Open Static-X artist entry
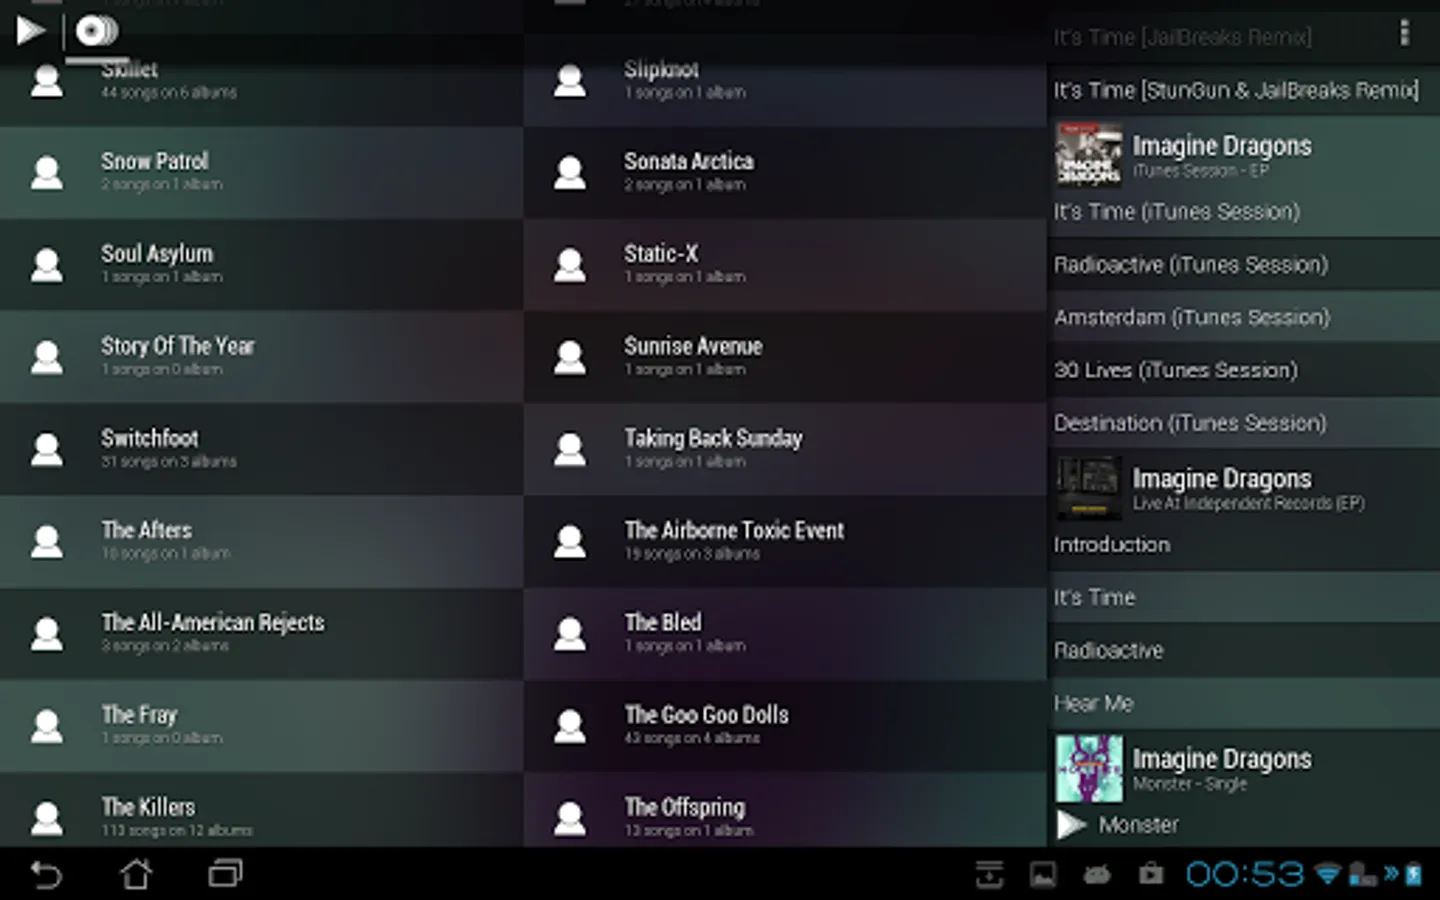The image size is (1440, 900). [x=785, y=264]
